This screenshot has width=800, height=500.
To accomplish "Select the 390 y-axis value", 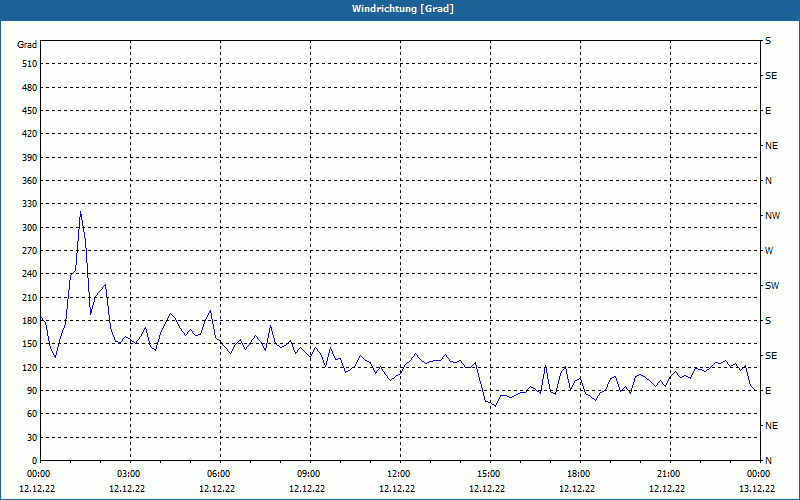I will click(x=30, y=158).
